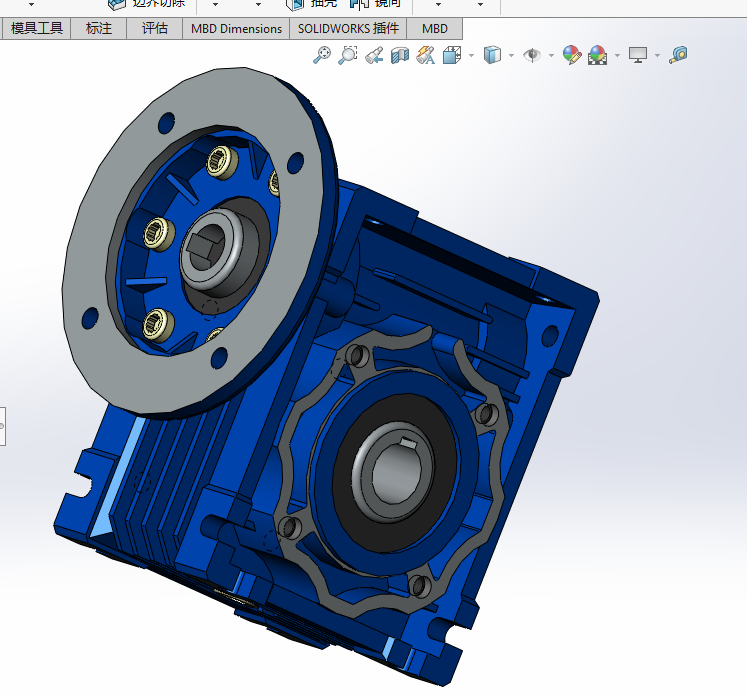
Task: Open Edit Appearance color ball
Action: click(x=571, y=55)
